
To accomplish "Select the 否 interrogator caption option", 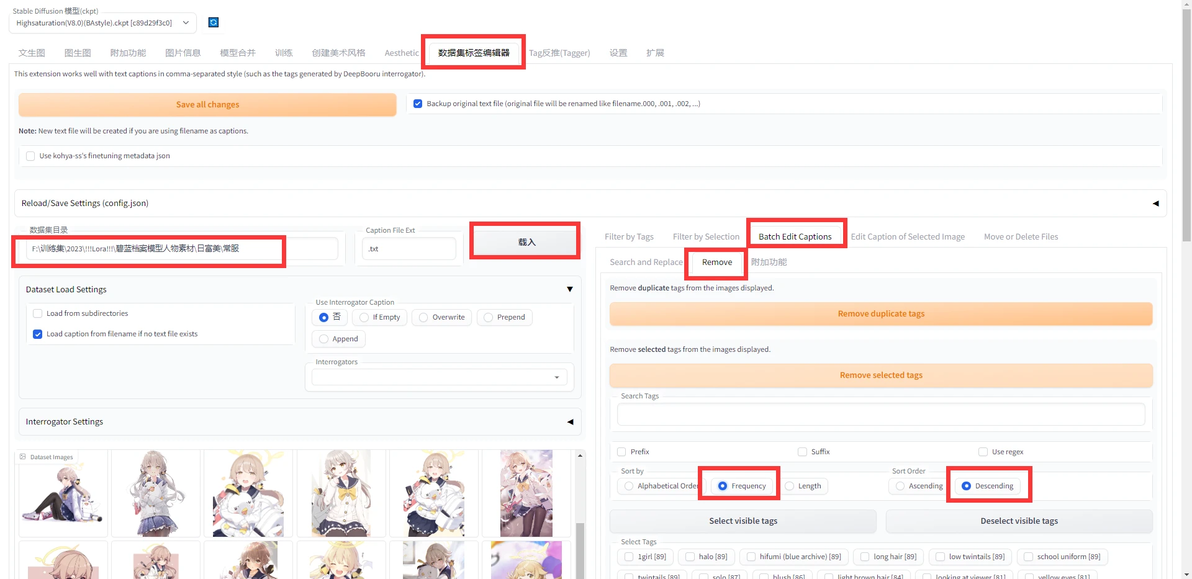I will [x=329, y=317].
